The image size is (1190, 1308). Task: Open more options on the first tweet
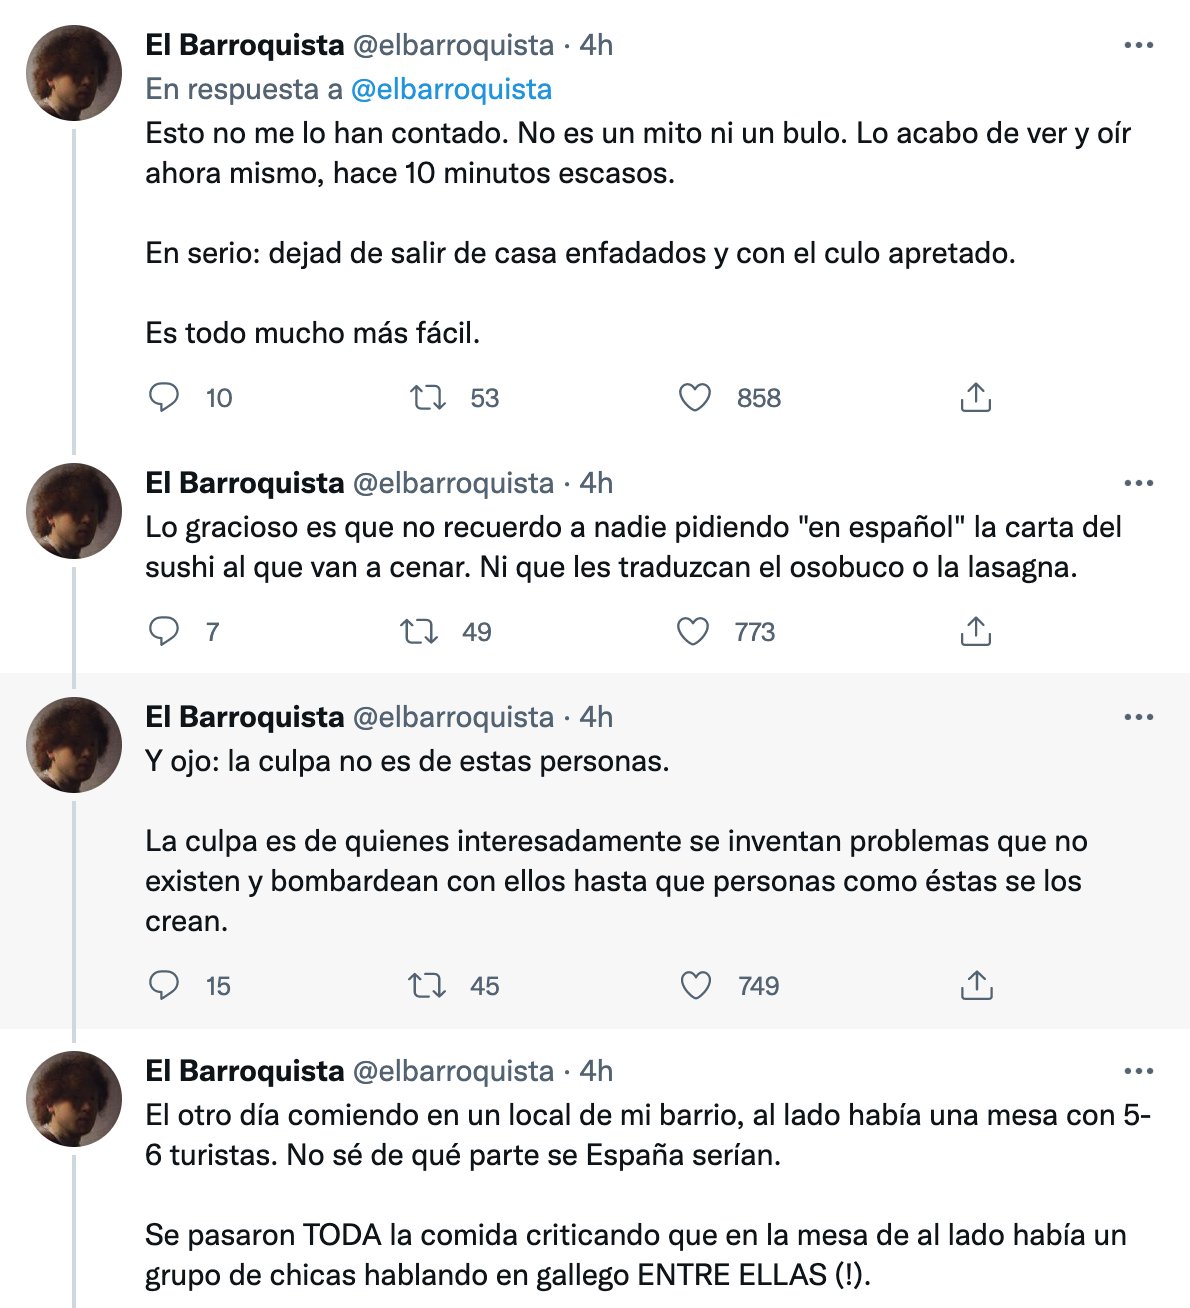point(1139,46)
